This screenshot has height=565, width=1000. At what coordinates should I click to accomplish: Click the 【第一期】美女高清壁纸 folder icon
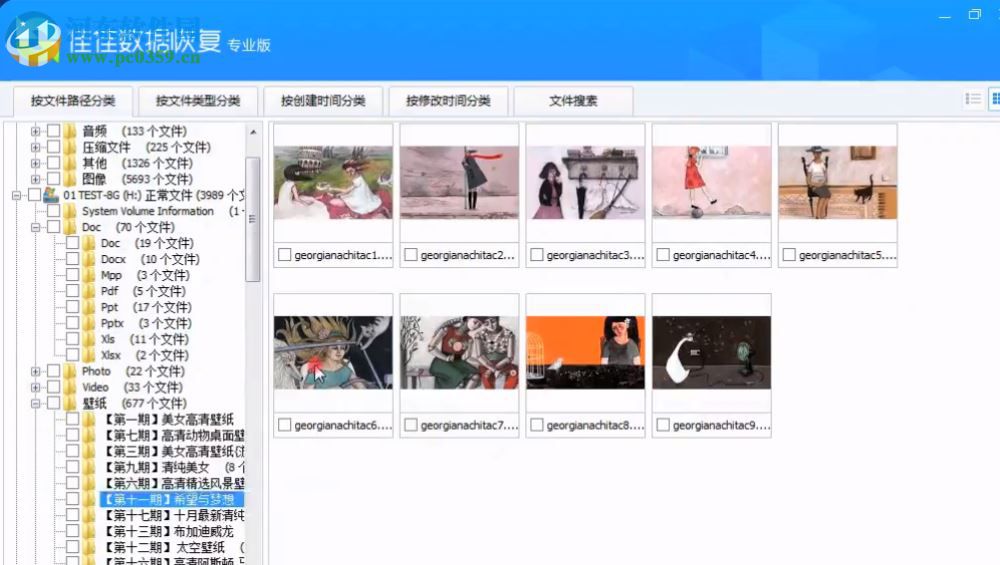[89, 419]
